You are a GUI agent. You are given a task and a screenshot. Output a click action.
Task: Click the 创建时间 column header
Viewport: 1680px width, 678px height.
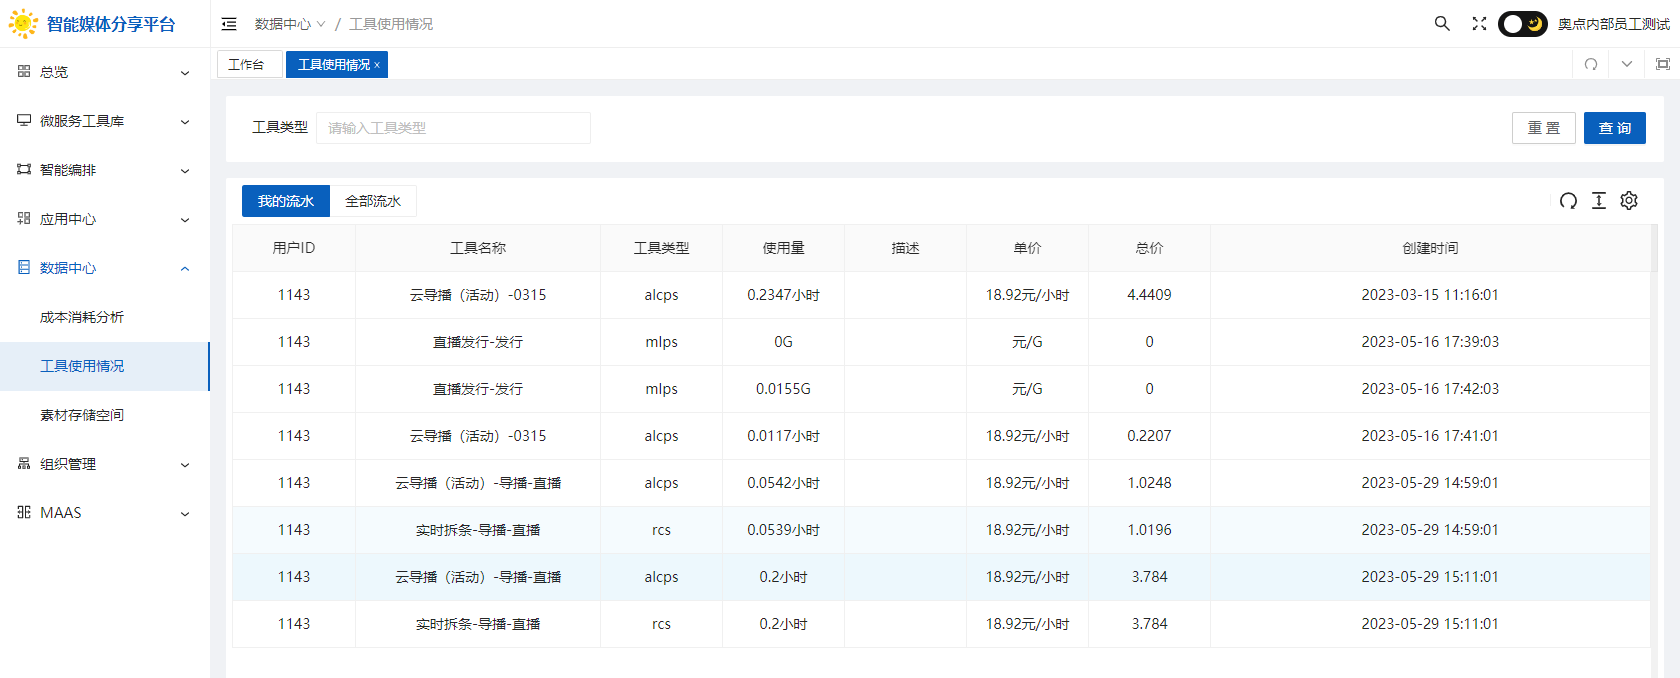1430,248
